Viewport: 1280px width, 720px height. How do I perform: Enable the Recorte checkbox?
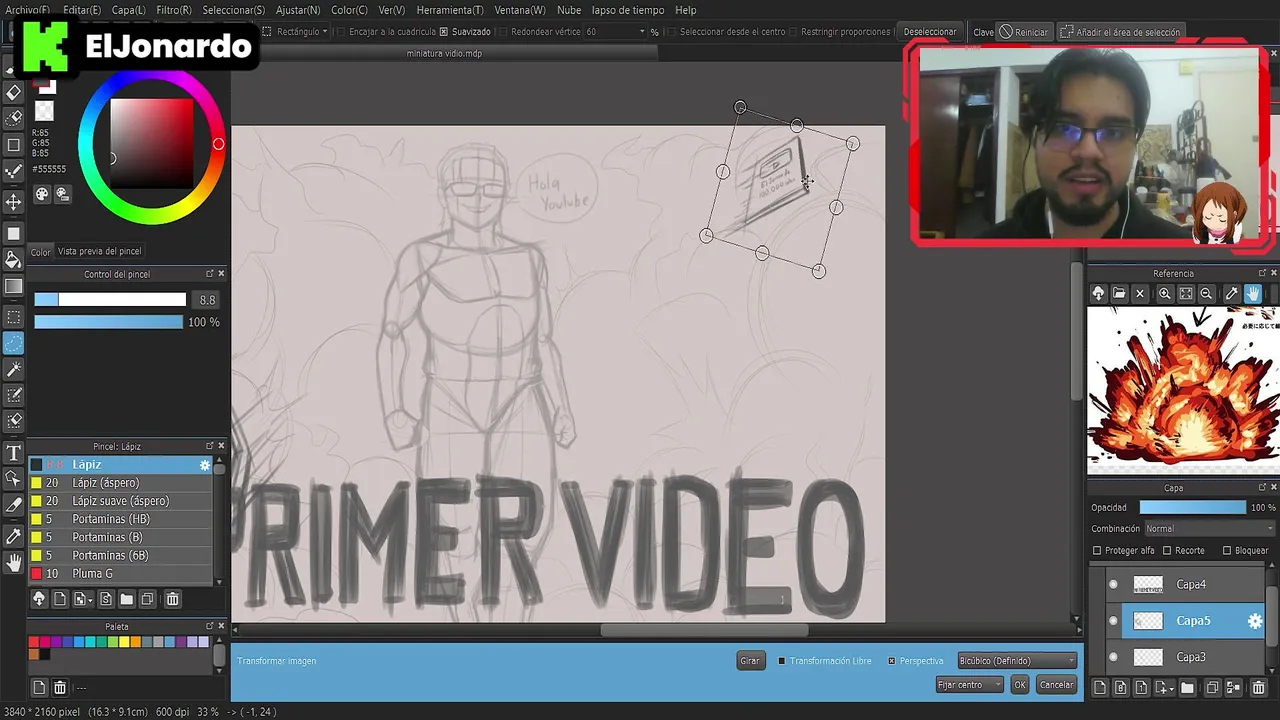pos(1167,551)
